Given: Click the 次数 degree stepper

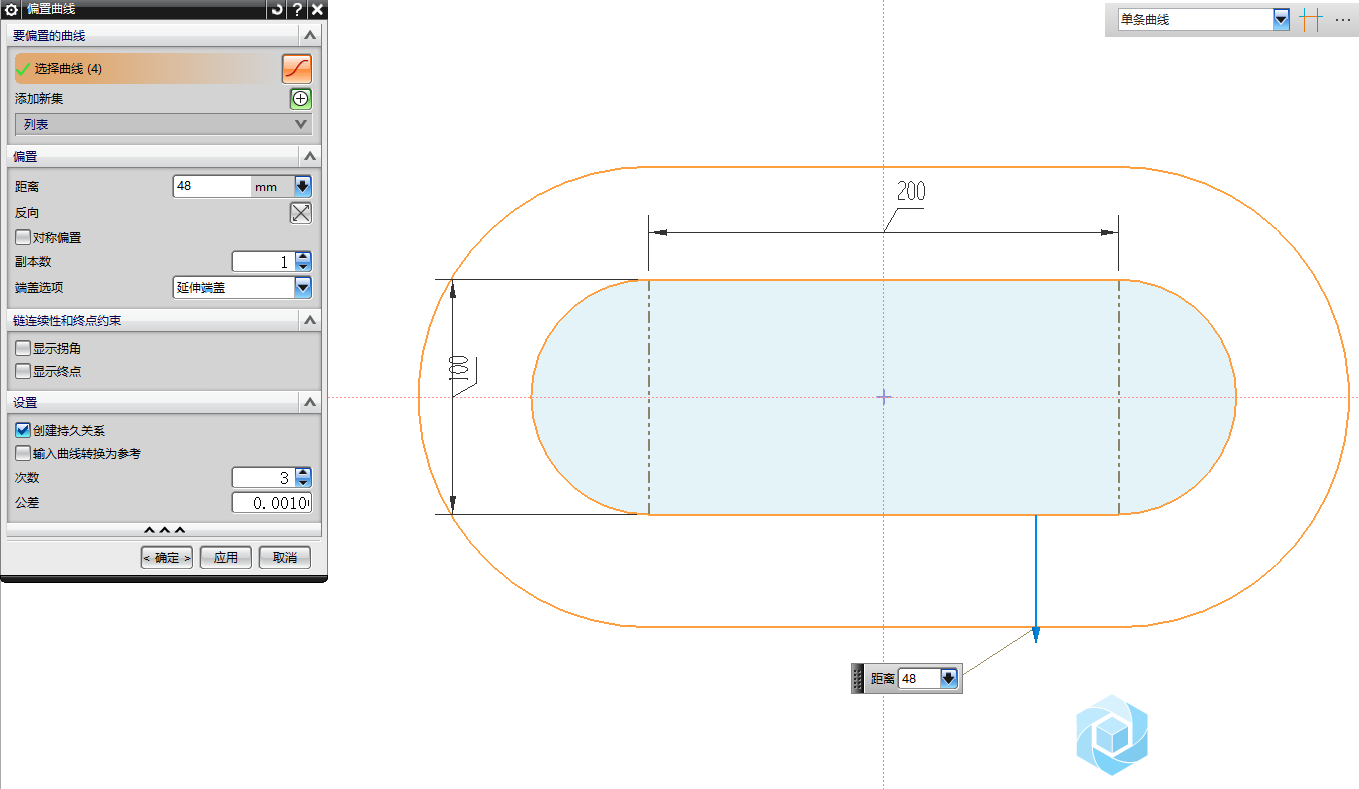Looking at the screenshot, I should tap(303, 478).
